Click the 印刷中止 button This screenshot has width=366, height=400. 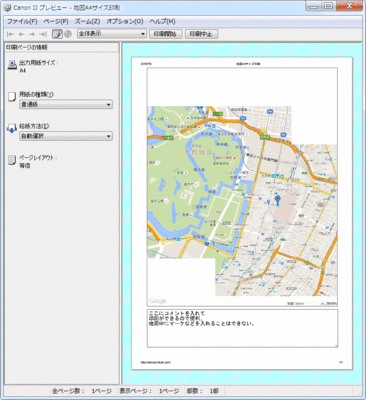(202, 34)
